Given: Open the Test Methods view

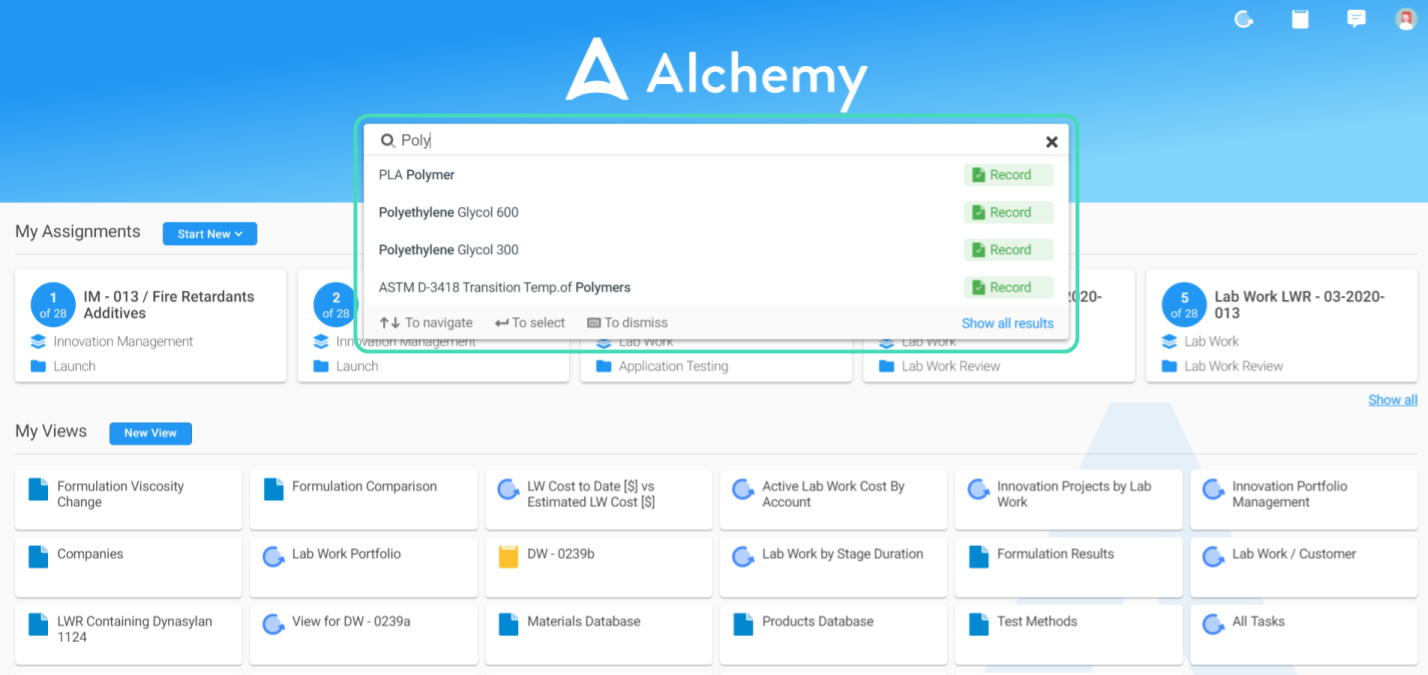Looking at the screenshot, I should (x=1068, y=634).
